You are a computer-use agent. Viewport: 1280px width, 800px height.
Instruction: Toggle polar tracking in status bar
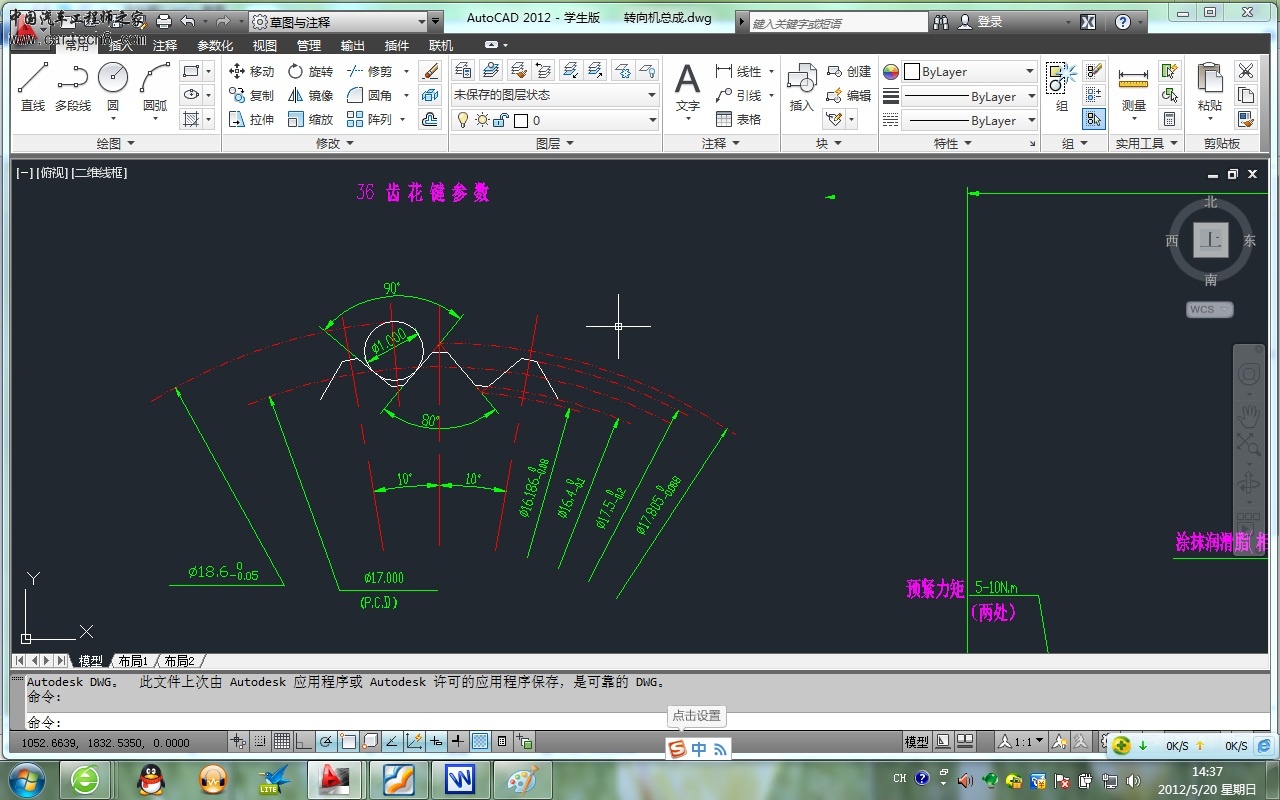[326, 742]
